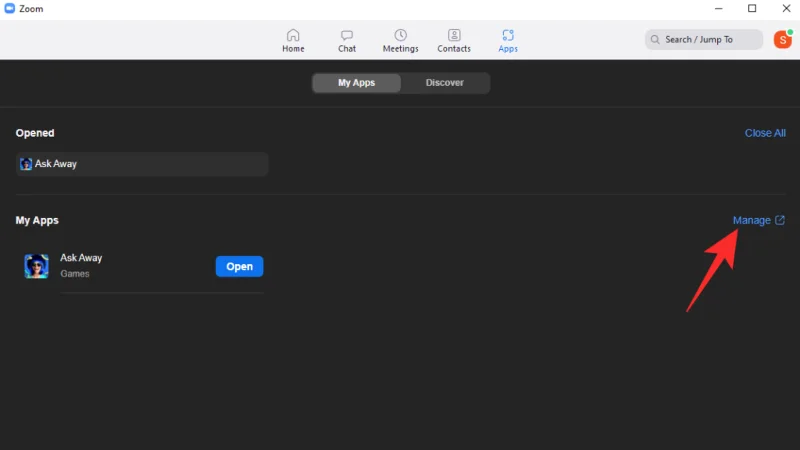
Task: Click the Games category text under Ask Away
Action: (x=74, y=274)
